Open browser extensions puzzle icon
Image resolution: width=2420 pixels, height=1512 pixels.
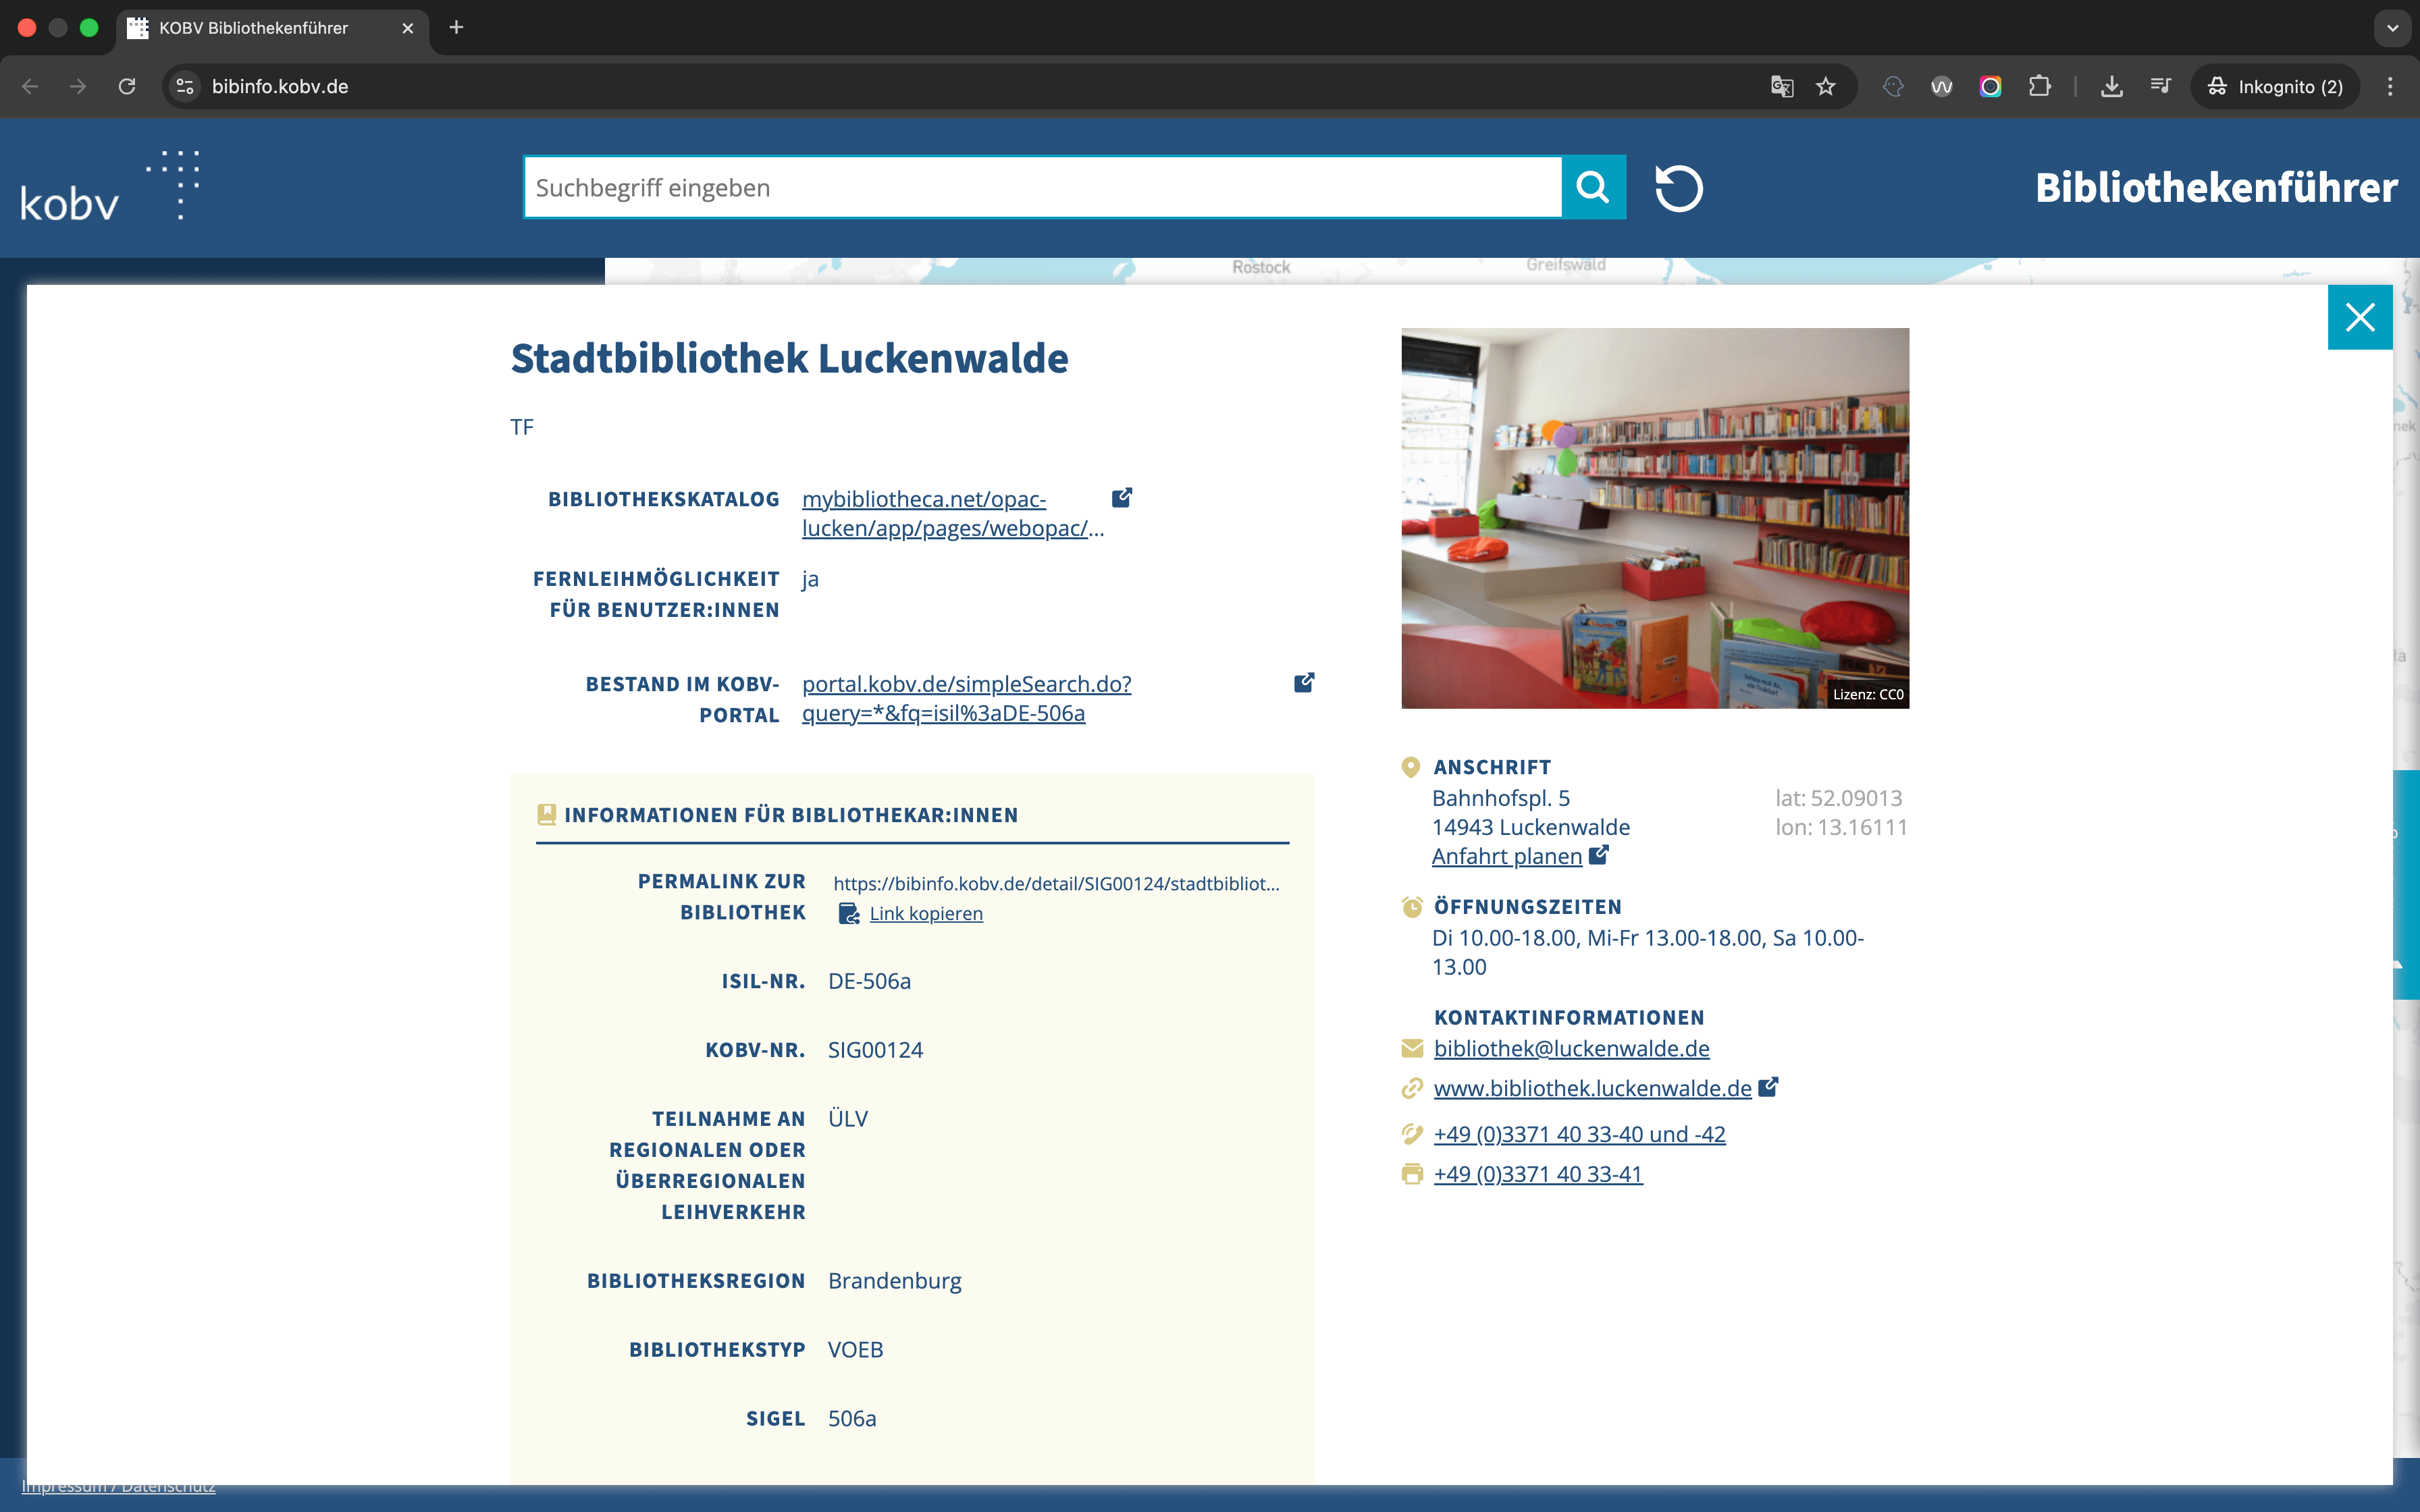2039,86
